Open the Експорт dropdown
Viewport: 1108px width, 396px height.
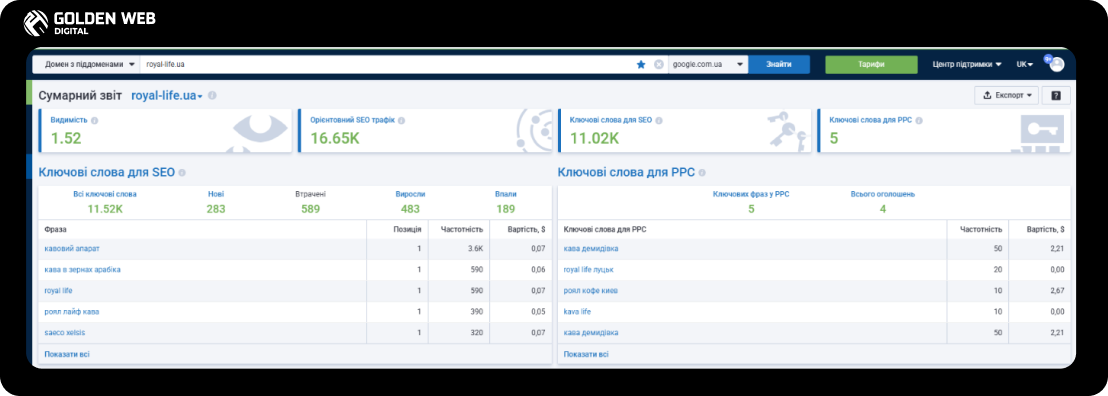point(1006,95)
